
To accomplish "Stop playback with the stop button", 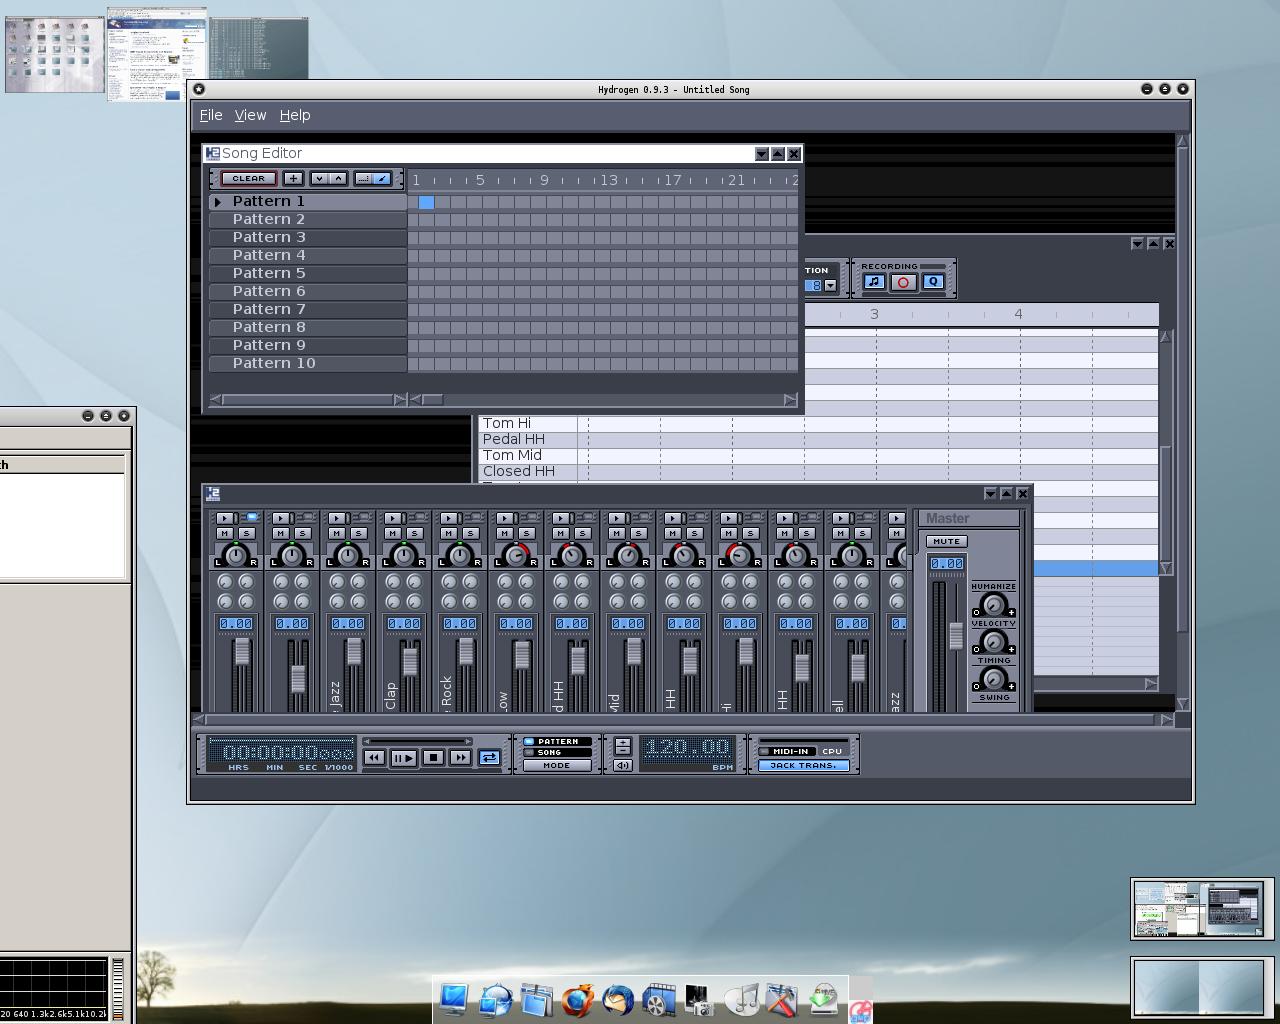I will pyautogui.click(x=433, y=758).
